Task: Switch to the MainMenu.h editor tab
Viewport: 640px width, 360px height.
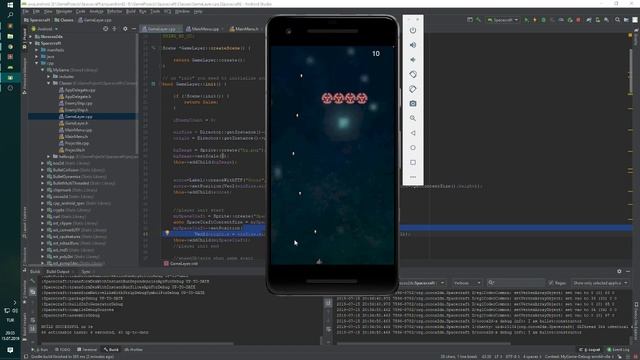Action: 246,29
